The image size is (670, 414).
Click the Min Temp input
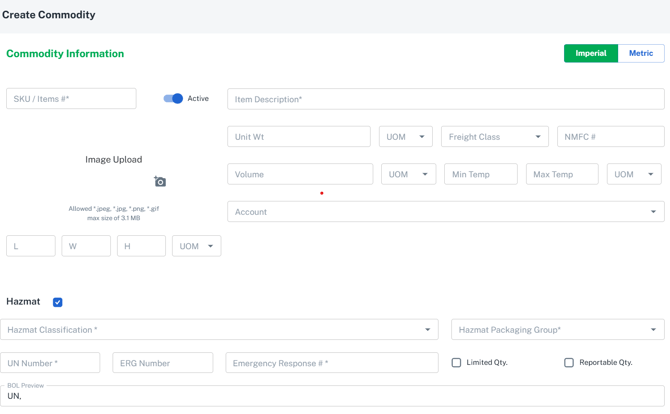pyautogui.click(x=481, y=175)
